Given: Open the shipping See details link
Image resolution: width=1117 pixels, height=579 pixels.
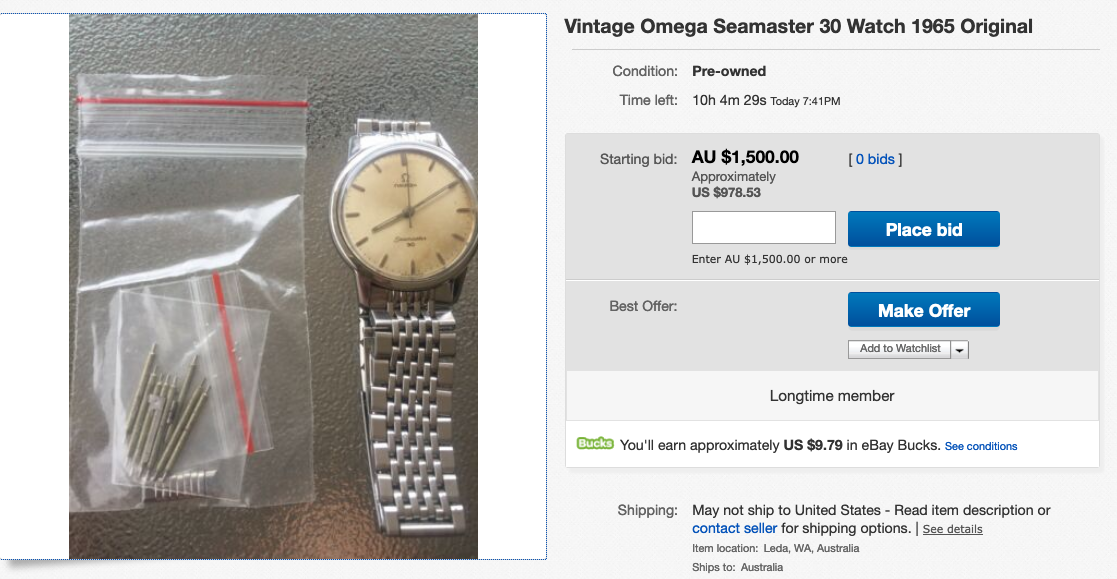Looking at the screenshot, I should coord(952,529).
